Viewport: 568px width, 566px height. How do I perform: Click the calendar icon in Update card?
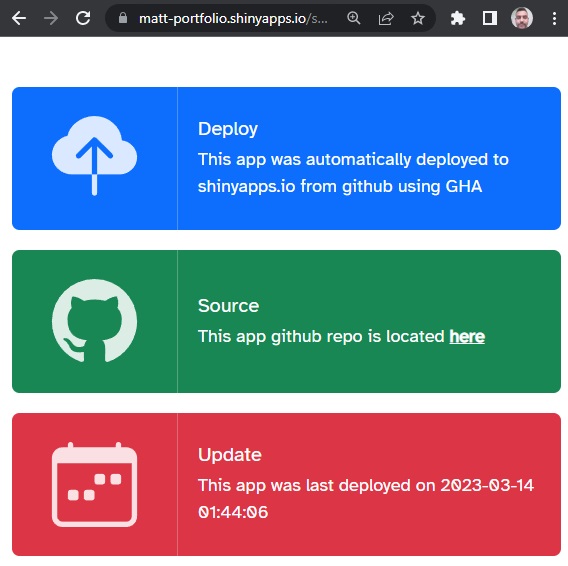coord(95,484)
